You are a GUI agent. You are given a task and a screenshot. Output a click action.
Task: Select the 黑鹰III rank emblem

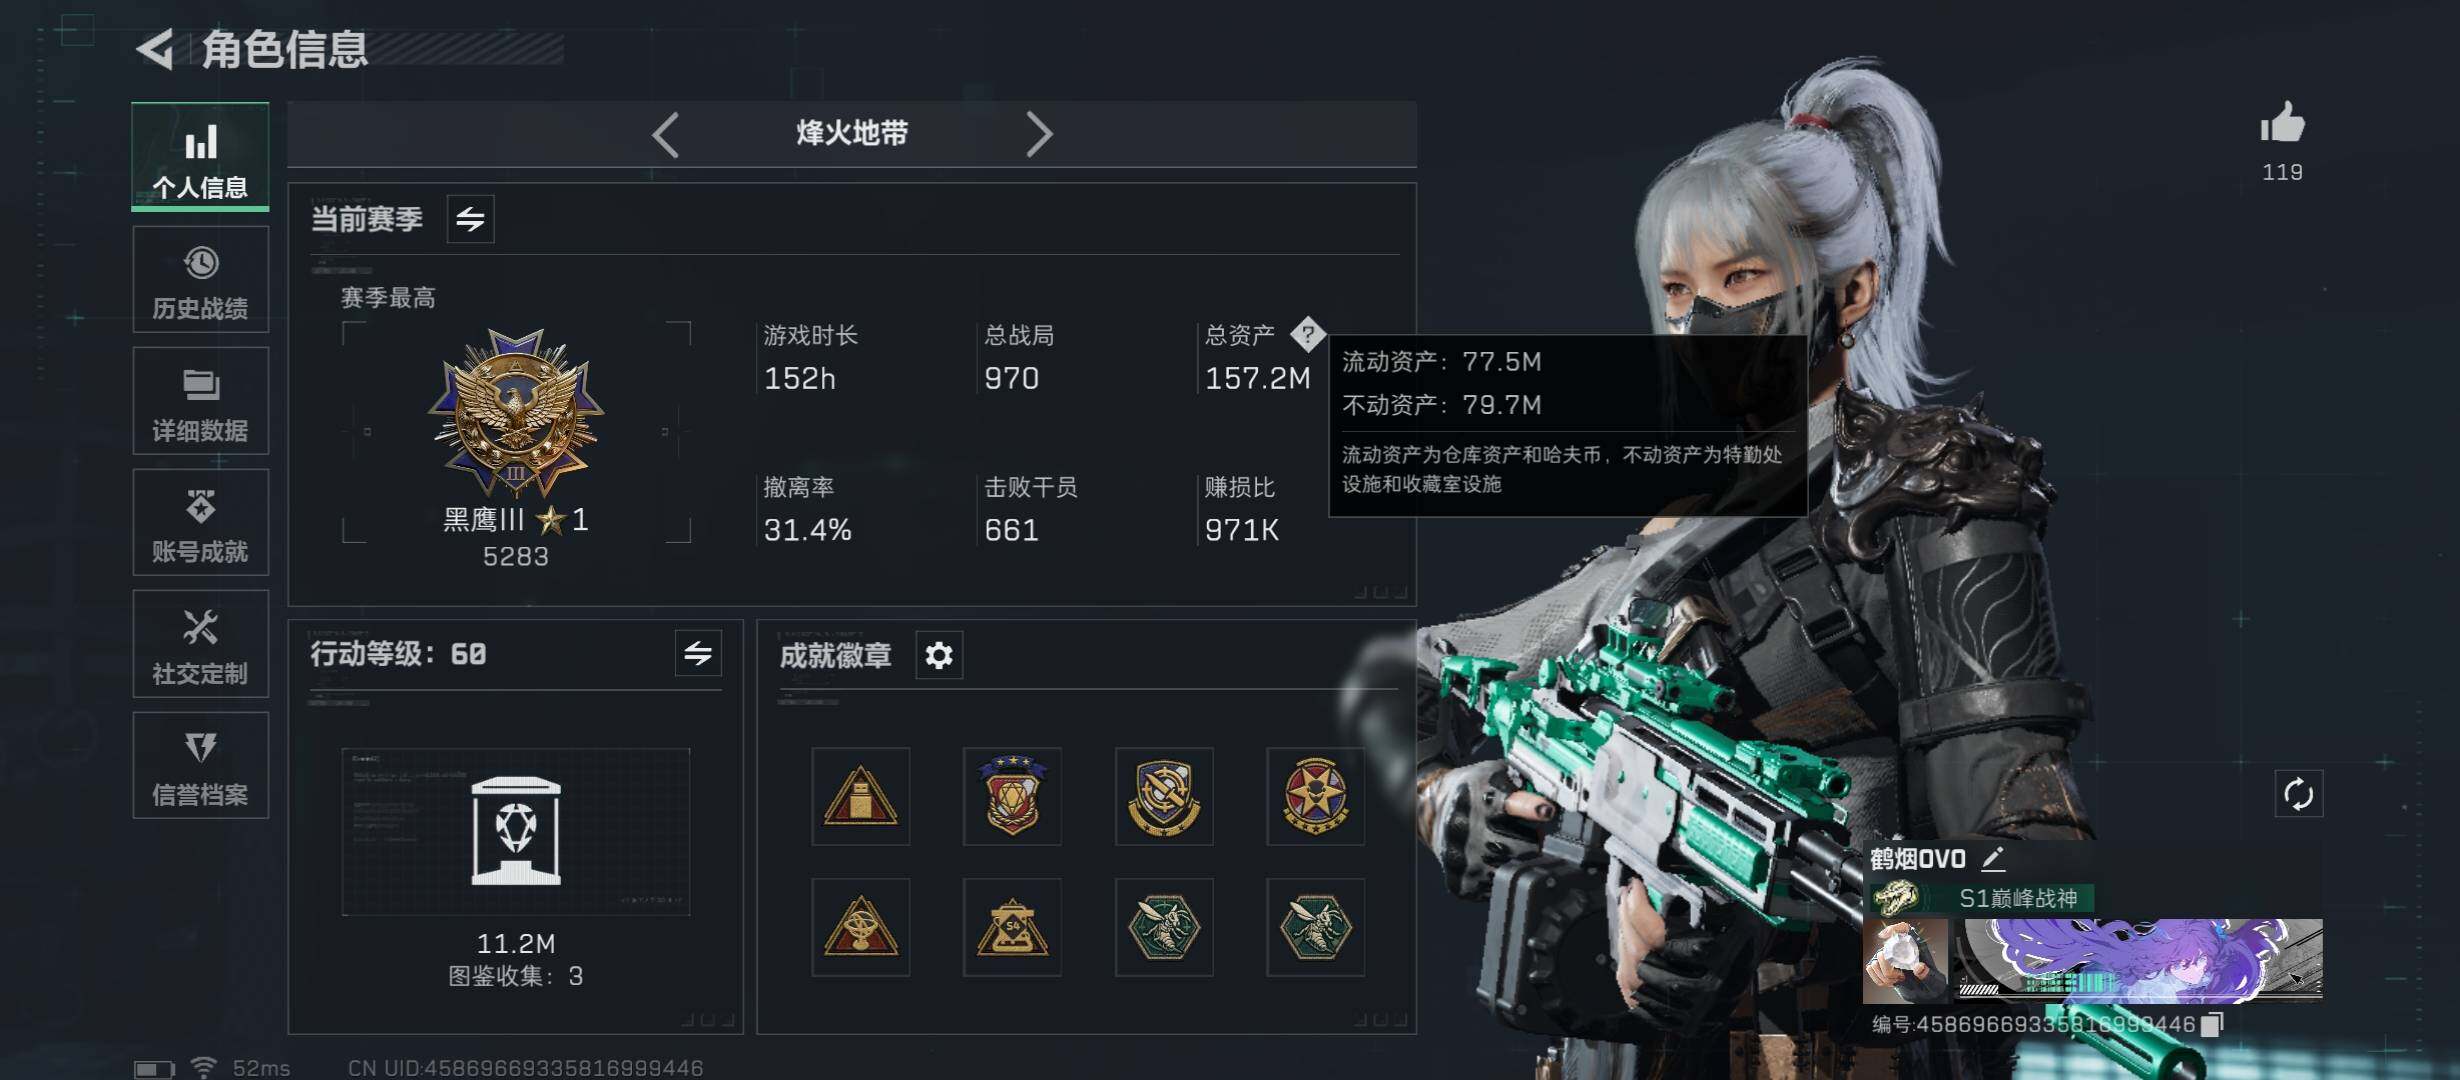pos(516,413)
